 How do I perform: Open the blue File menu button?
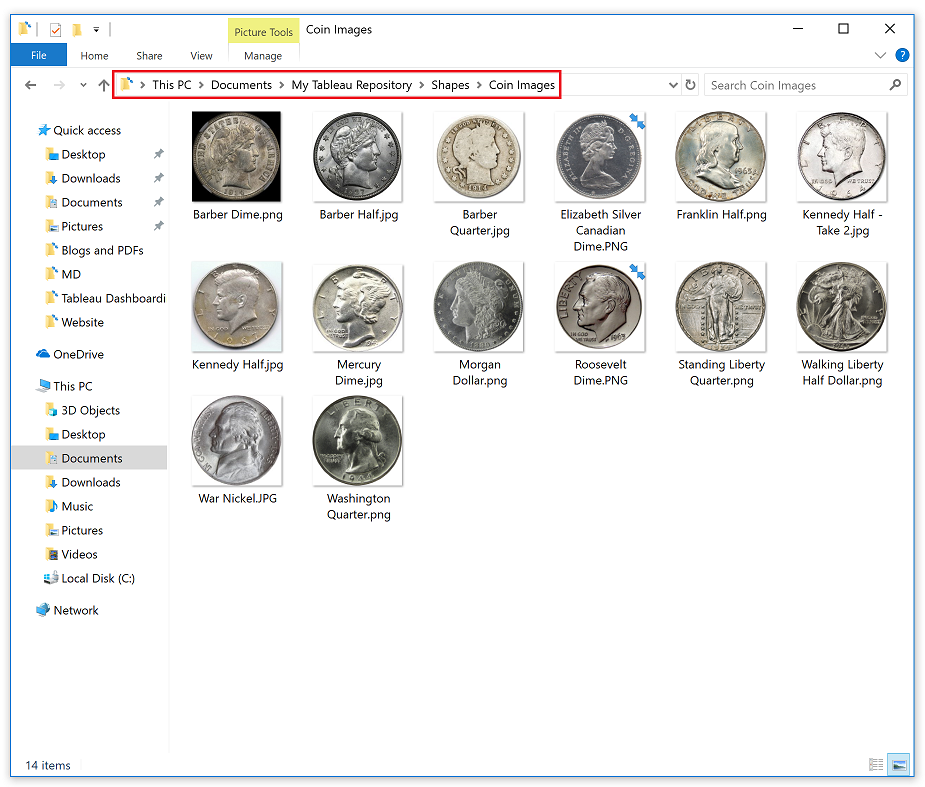[38, 55]
